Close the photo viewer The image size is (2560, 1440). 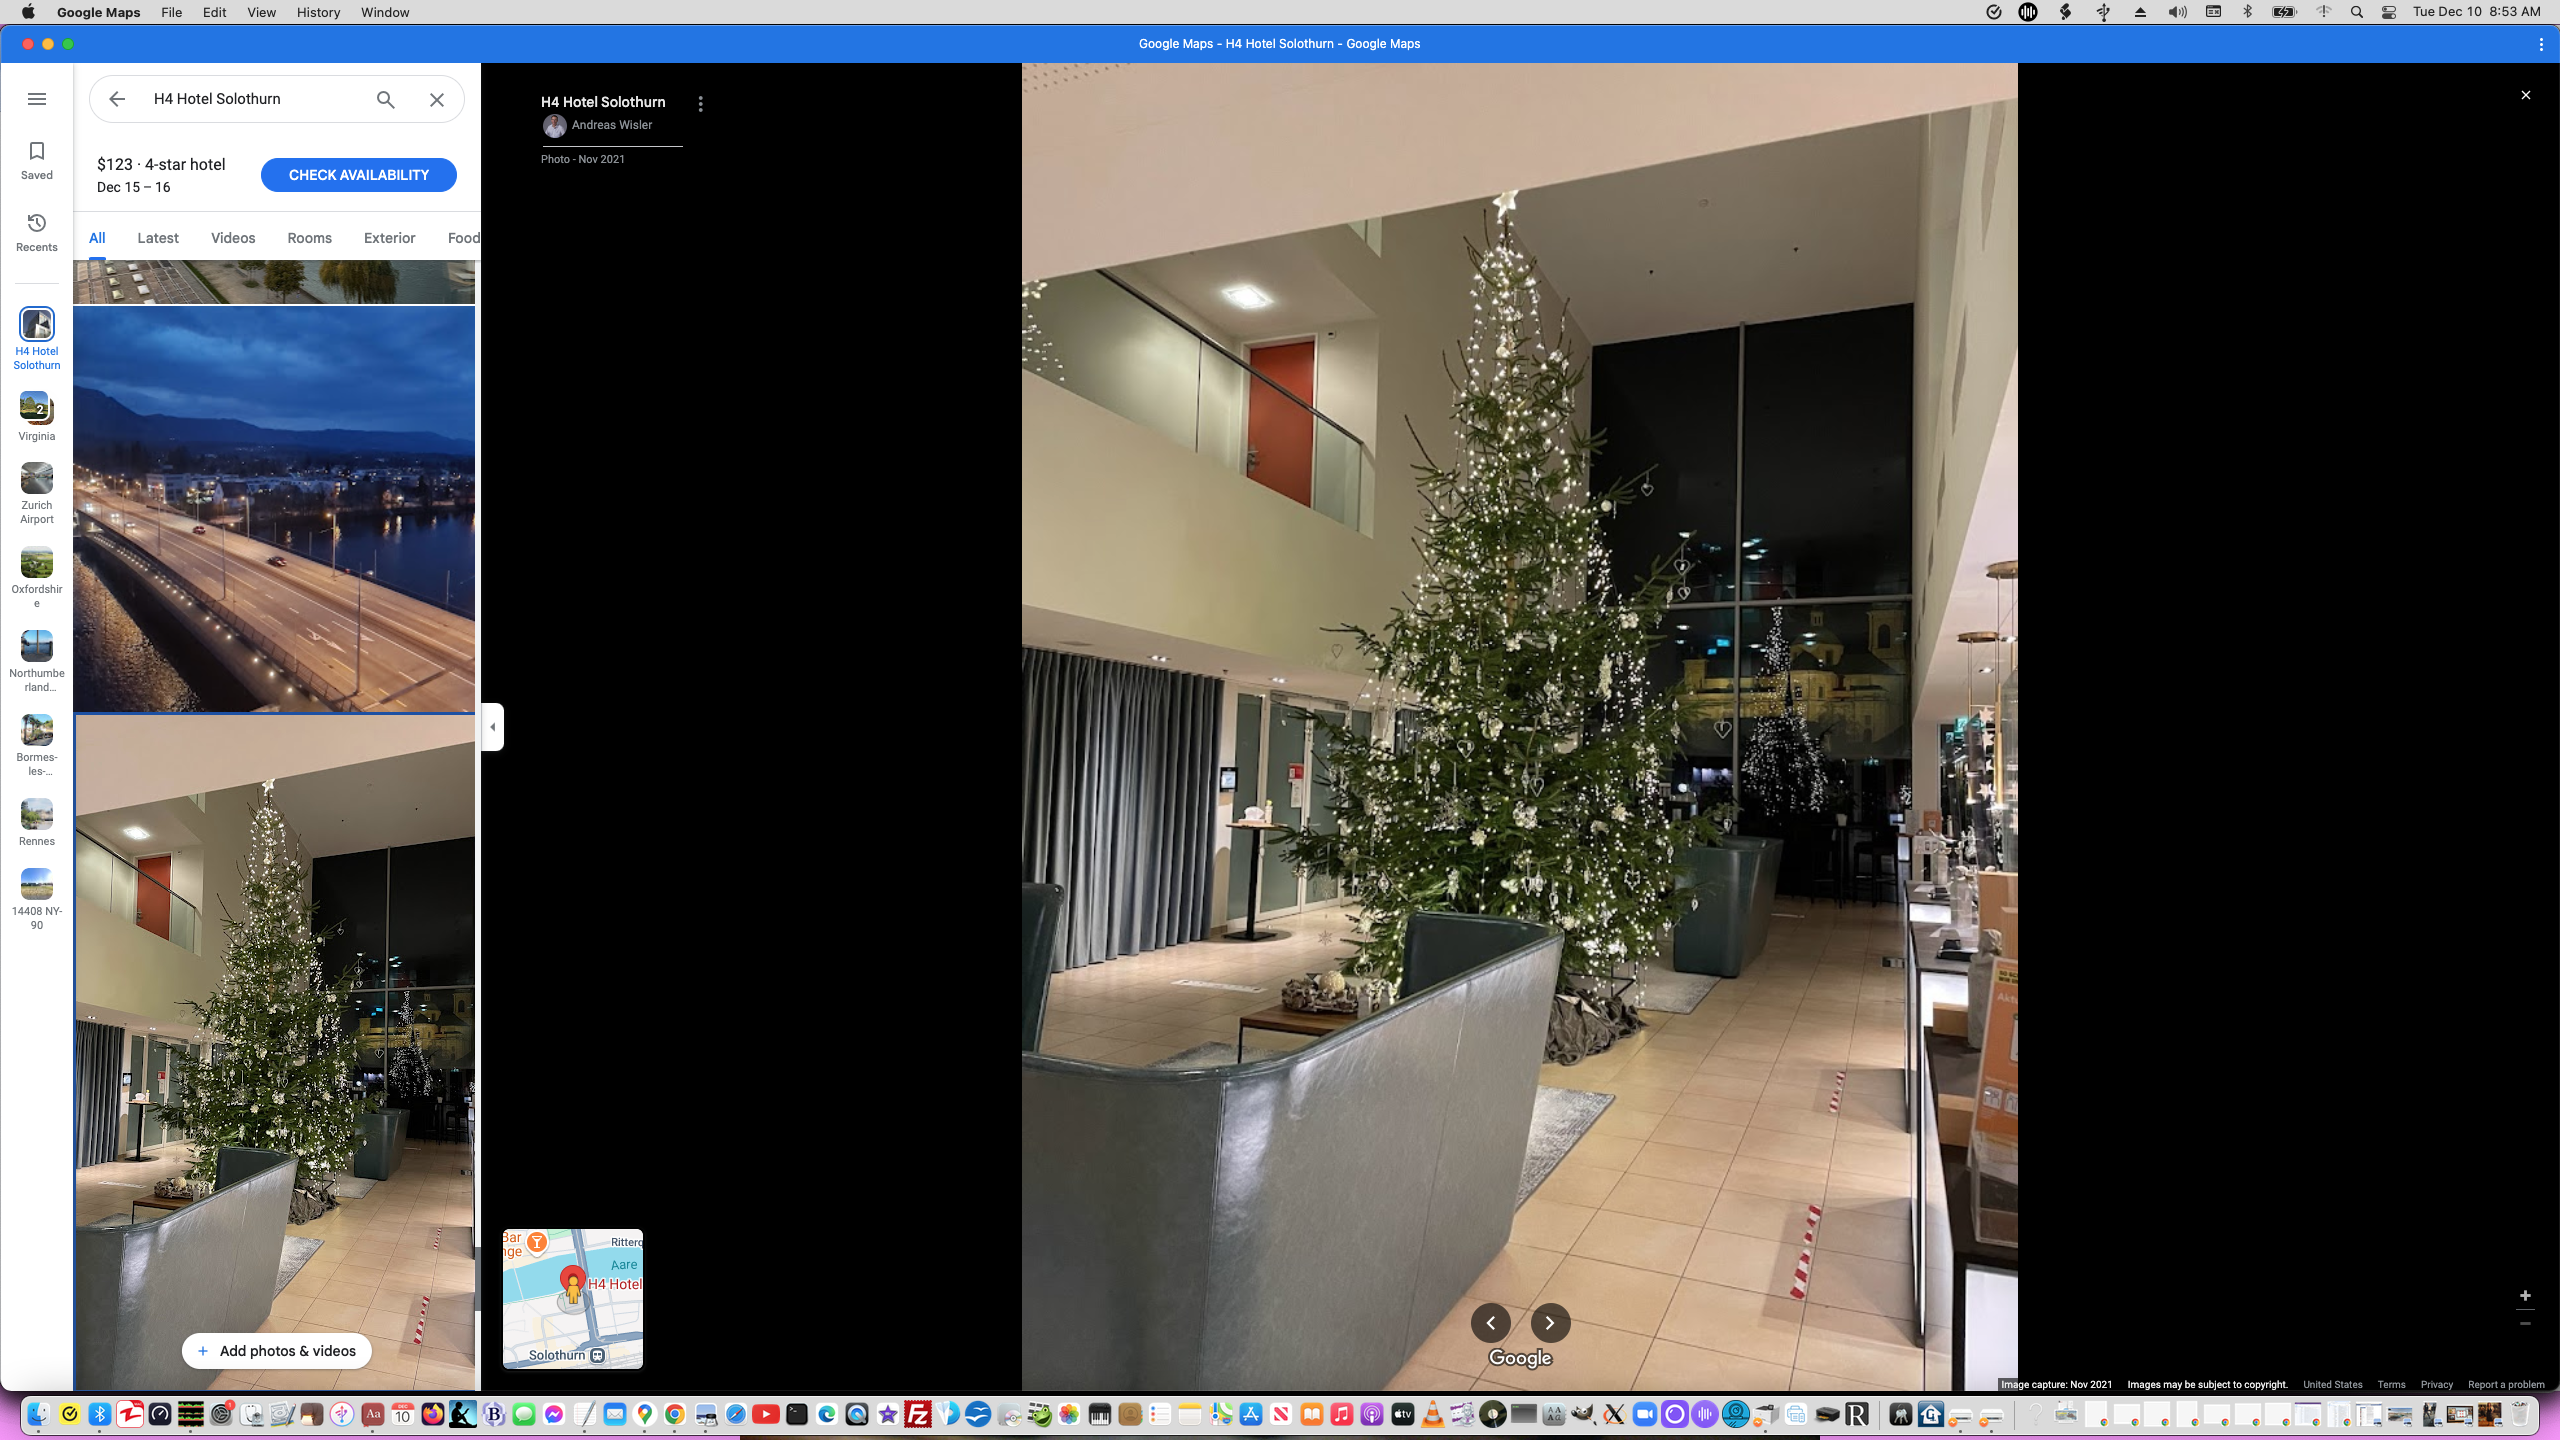click(2526, 95)
